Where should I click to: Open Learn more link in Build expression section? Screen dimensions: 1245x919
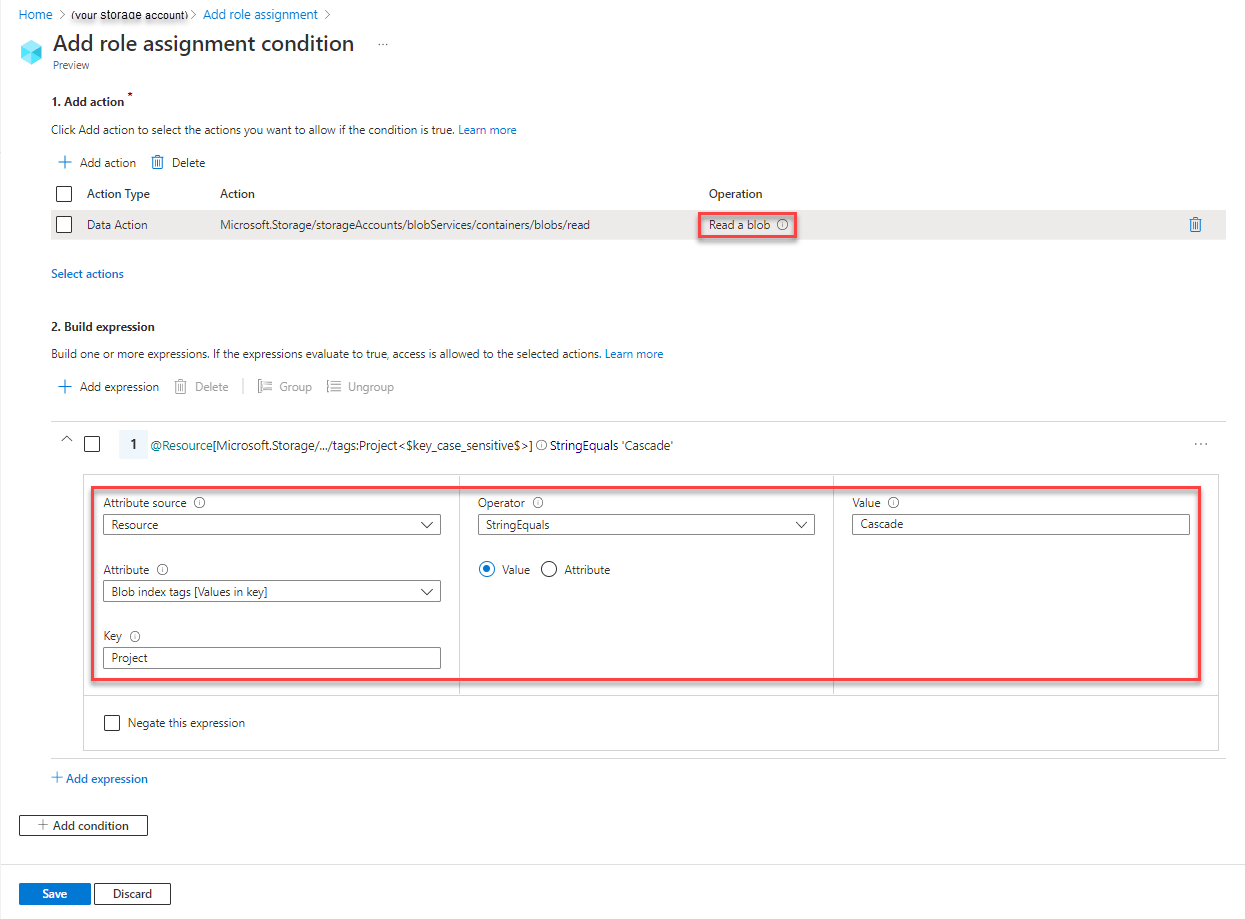pyautogui.click(x=634, y=354)
